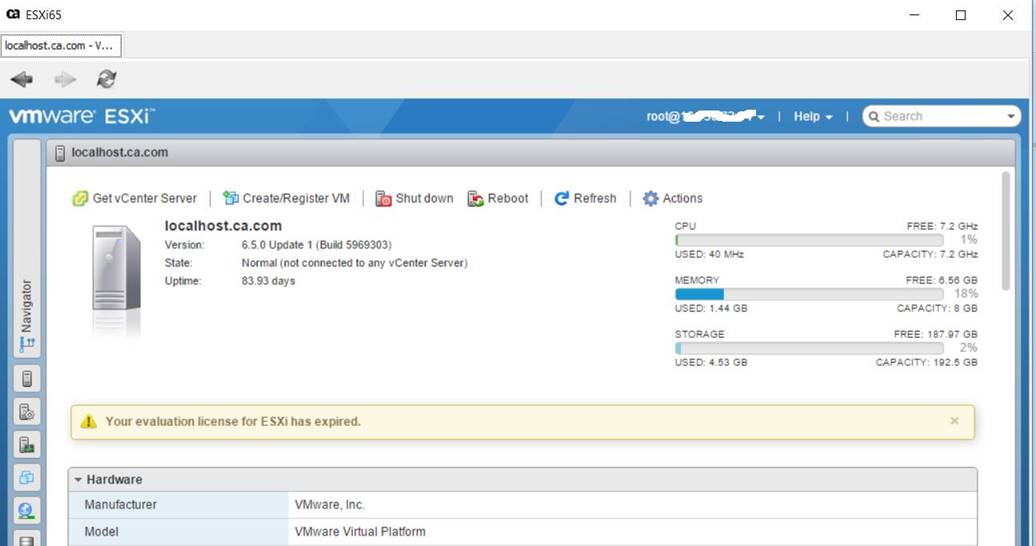Click the Manufacturer row label
This screenshot has width=1036, height=546.
120,505
